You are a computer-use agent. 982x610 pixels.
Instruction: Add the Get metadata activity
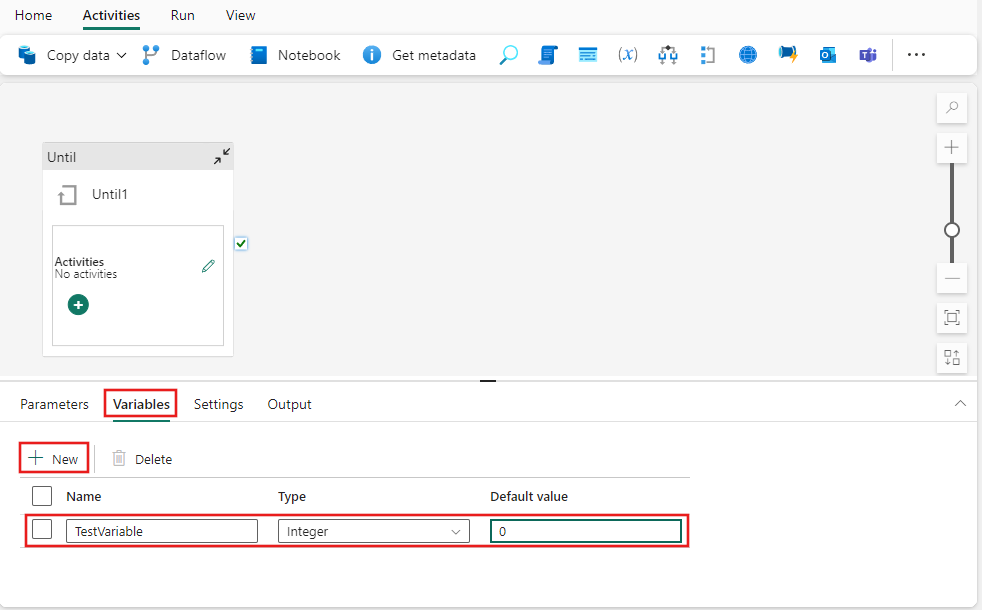[419, 55]
